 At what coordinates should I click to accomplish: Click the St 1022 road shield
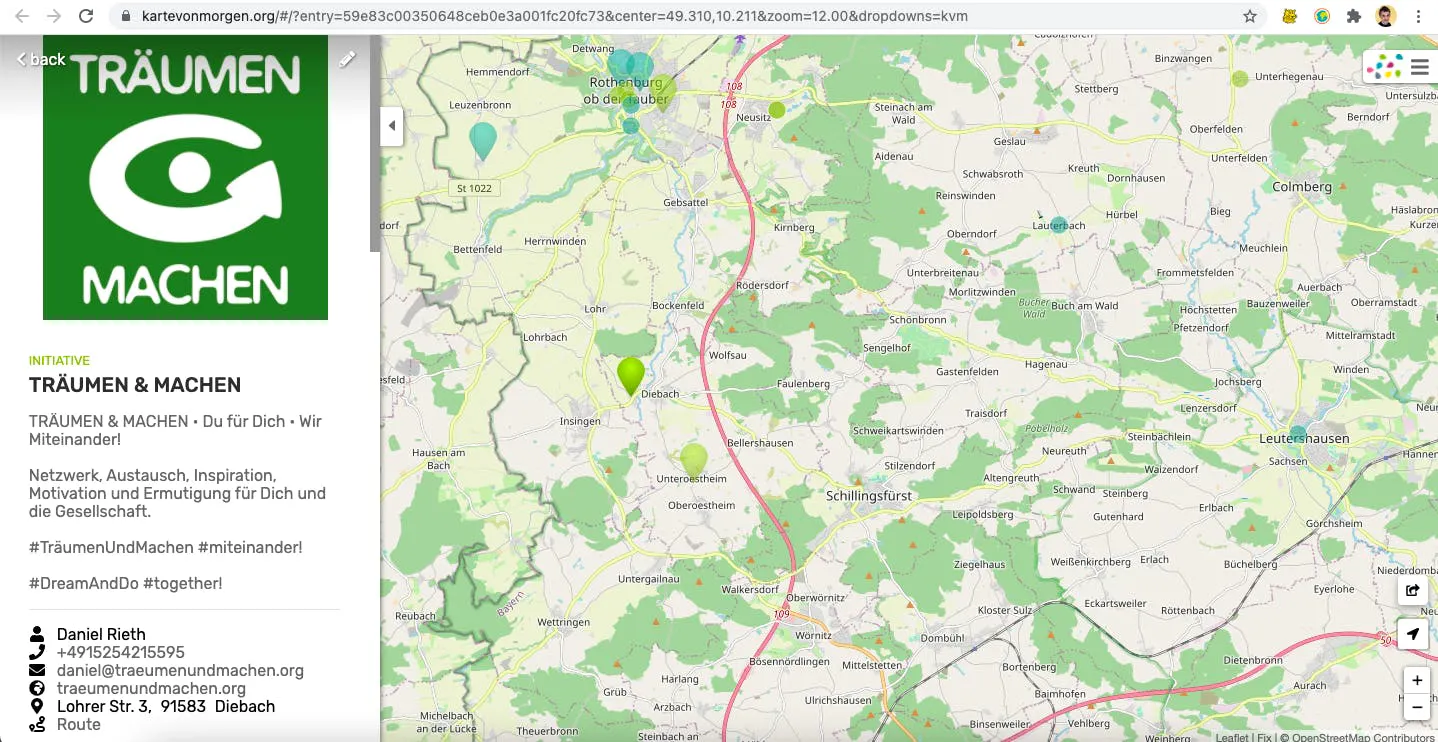pyautogui.click(x=474, y=188)
